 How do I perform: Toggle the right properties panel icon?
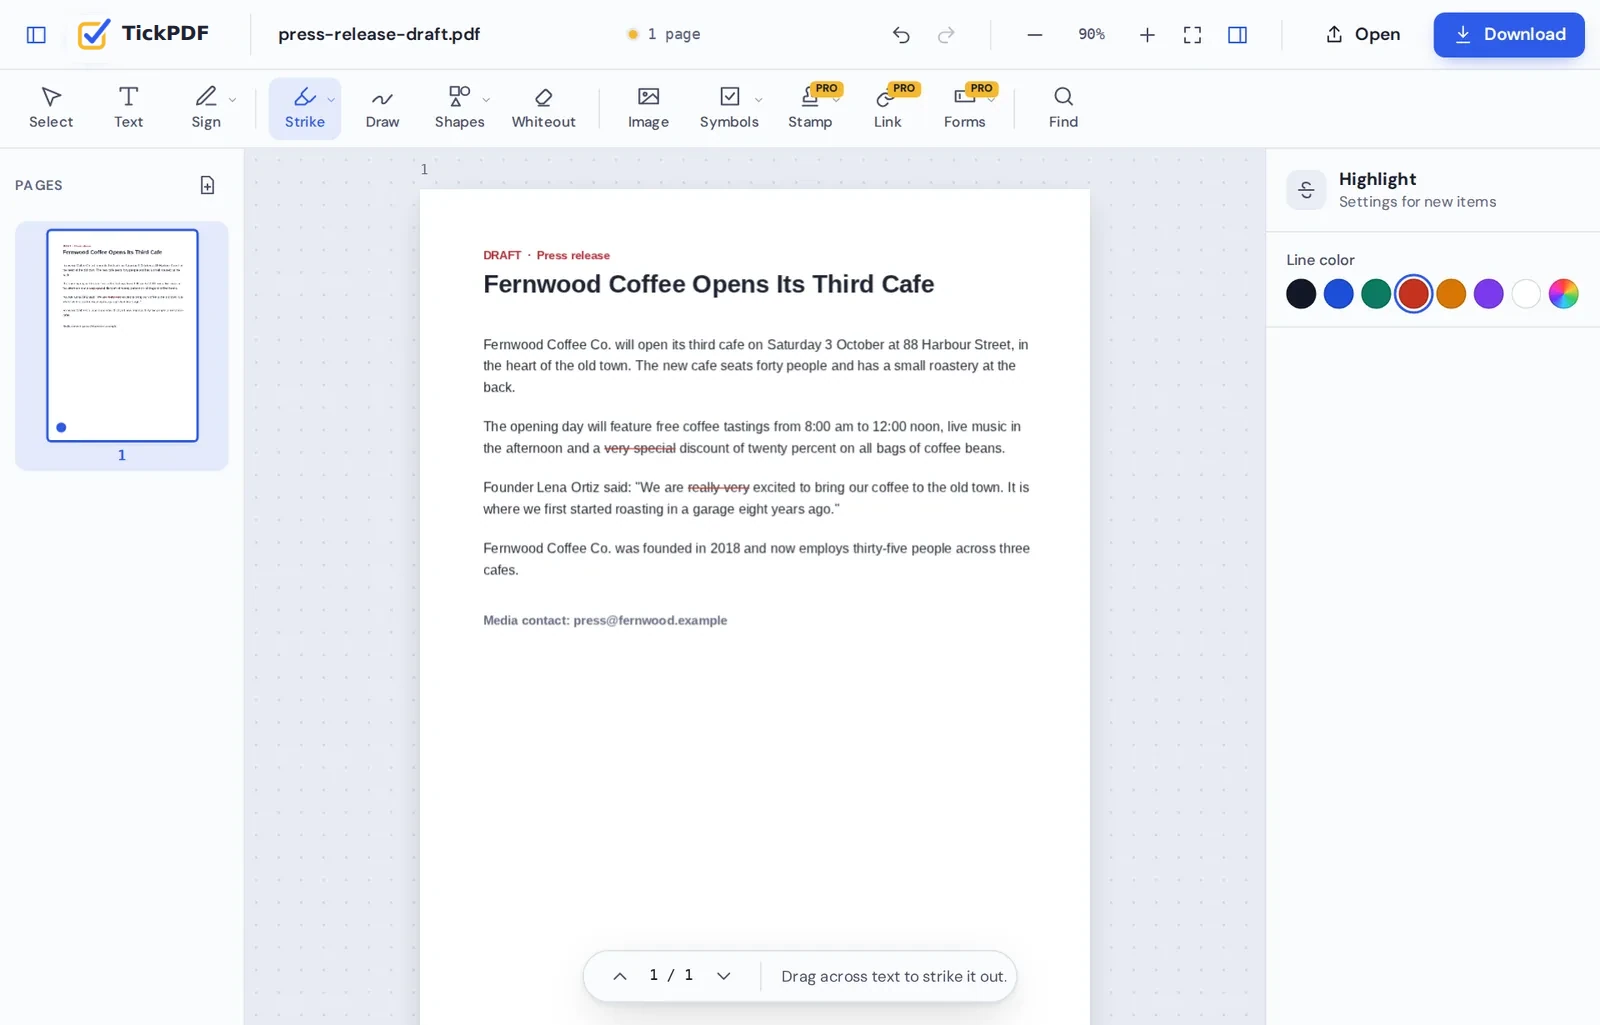[x=1237, y=35]
